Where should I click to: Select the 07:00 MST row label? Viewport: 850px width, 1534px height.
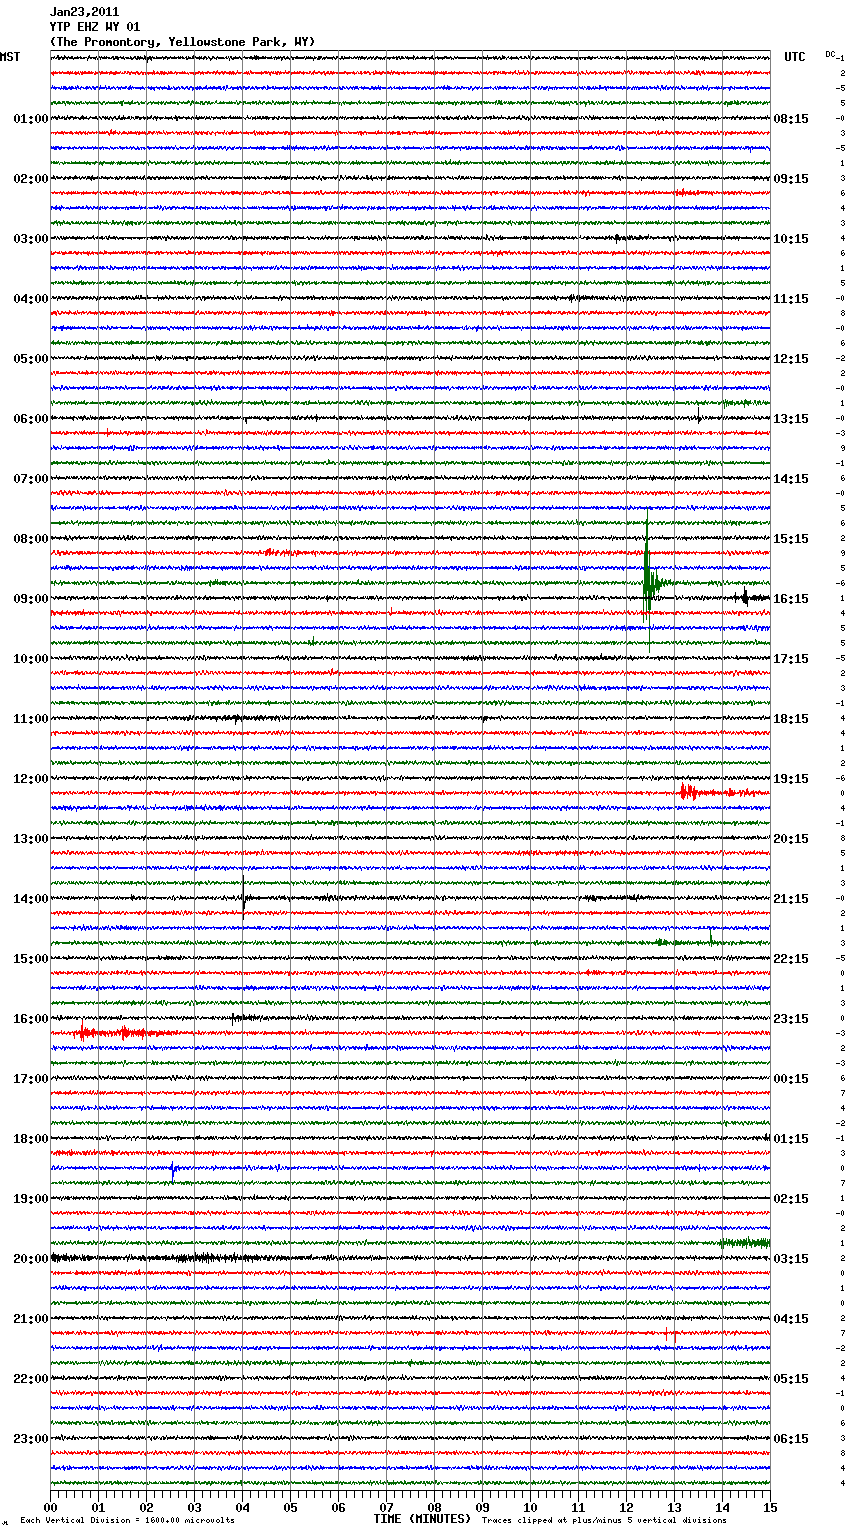(30, 479)
